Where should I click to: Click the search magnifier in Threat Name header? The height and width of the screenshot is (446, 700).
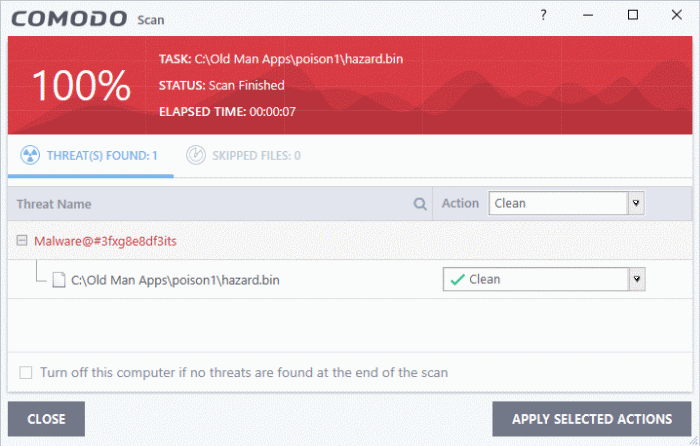420,204
